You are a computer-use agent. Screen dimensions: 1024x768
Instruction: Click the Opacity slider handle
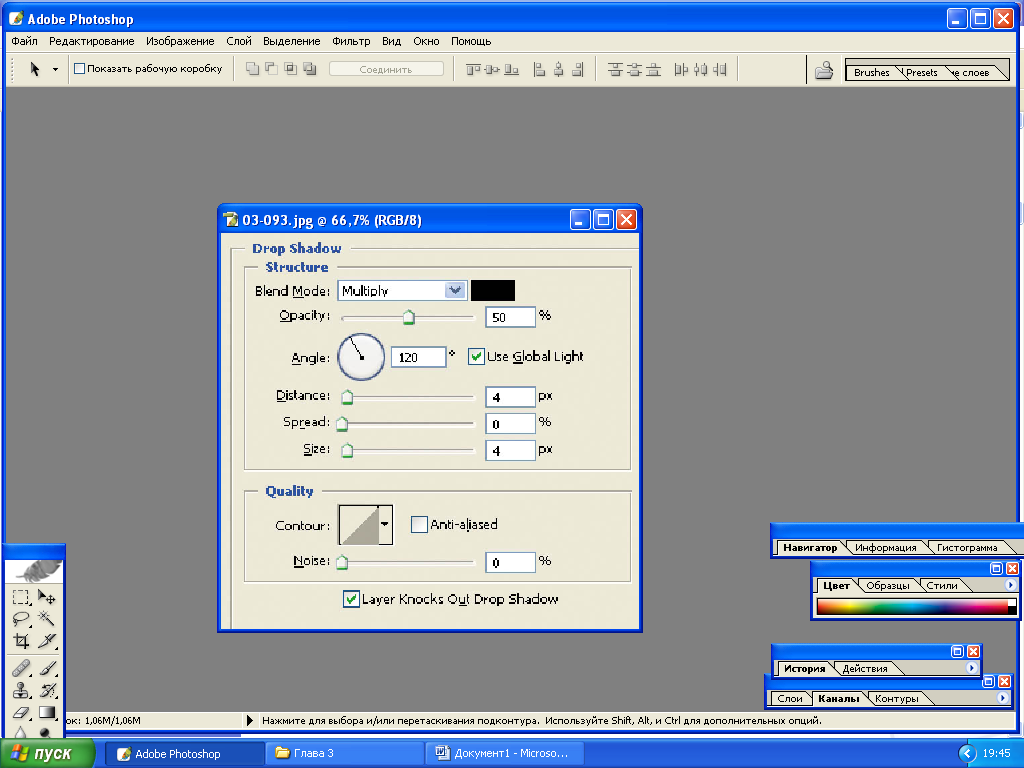[x=409, y=318]
